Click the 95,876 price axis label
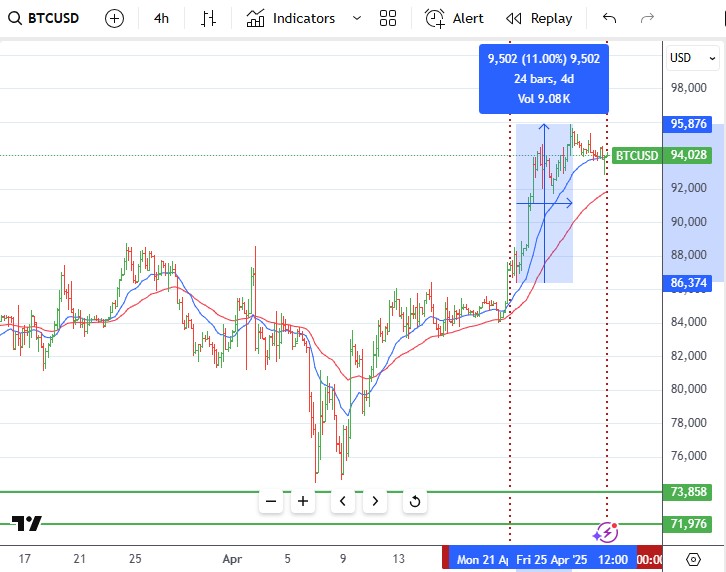Image resolution: width=726 pixels, height=572 pixels. pyautogui.click(x=688, y=124)
